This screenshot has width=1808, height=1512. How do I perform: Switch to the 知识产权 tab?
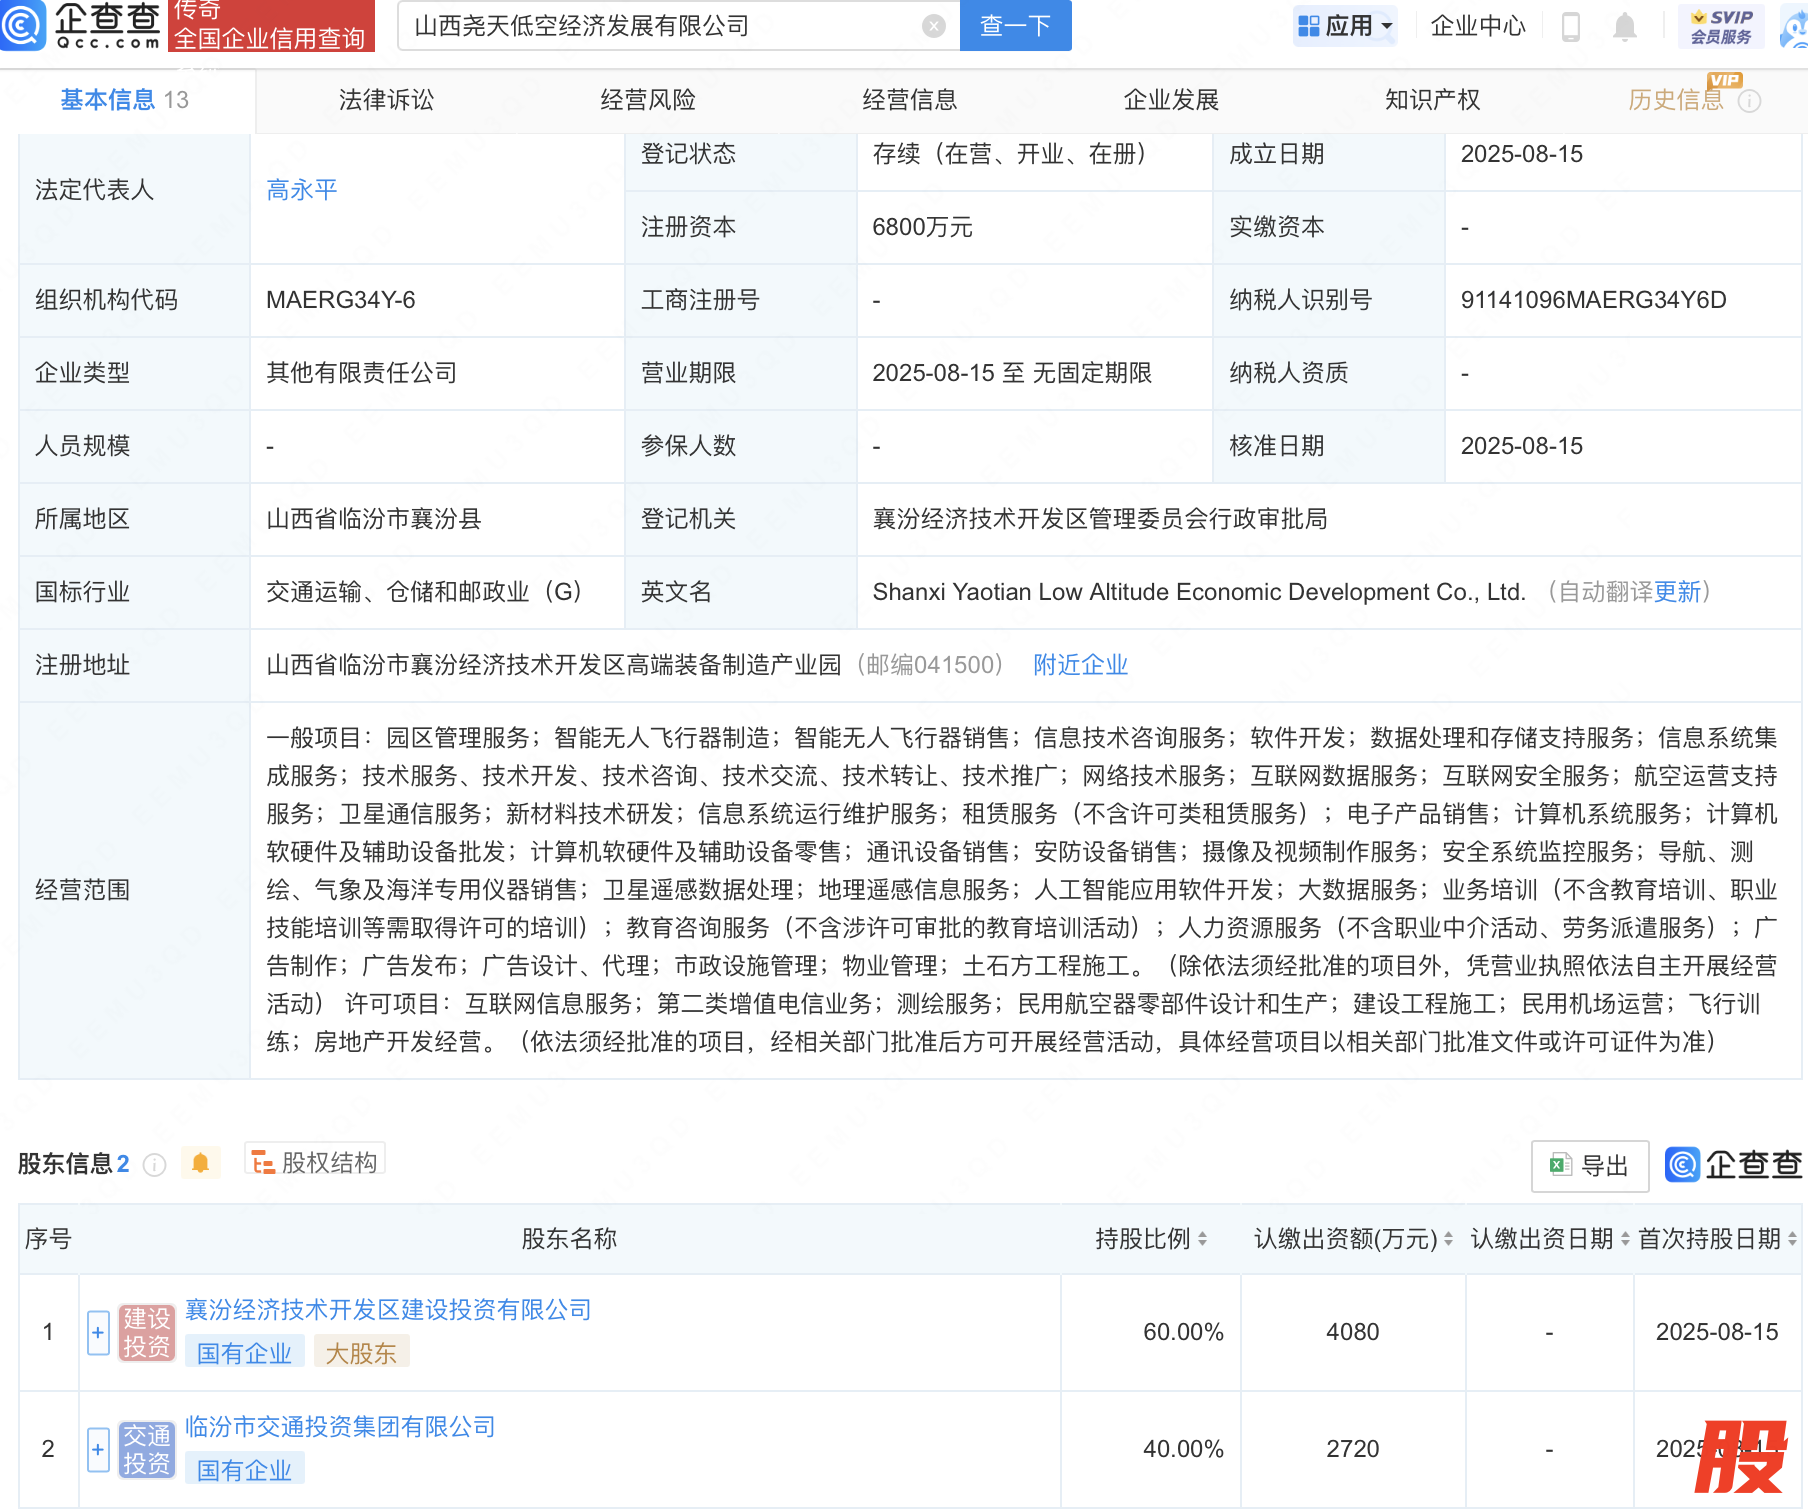tap(1432, 100)
